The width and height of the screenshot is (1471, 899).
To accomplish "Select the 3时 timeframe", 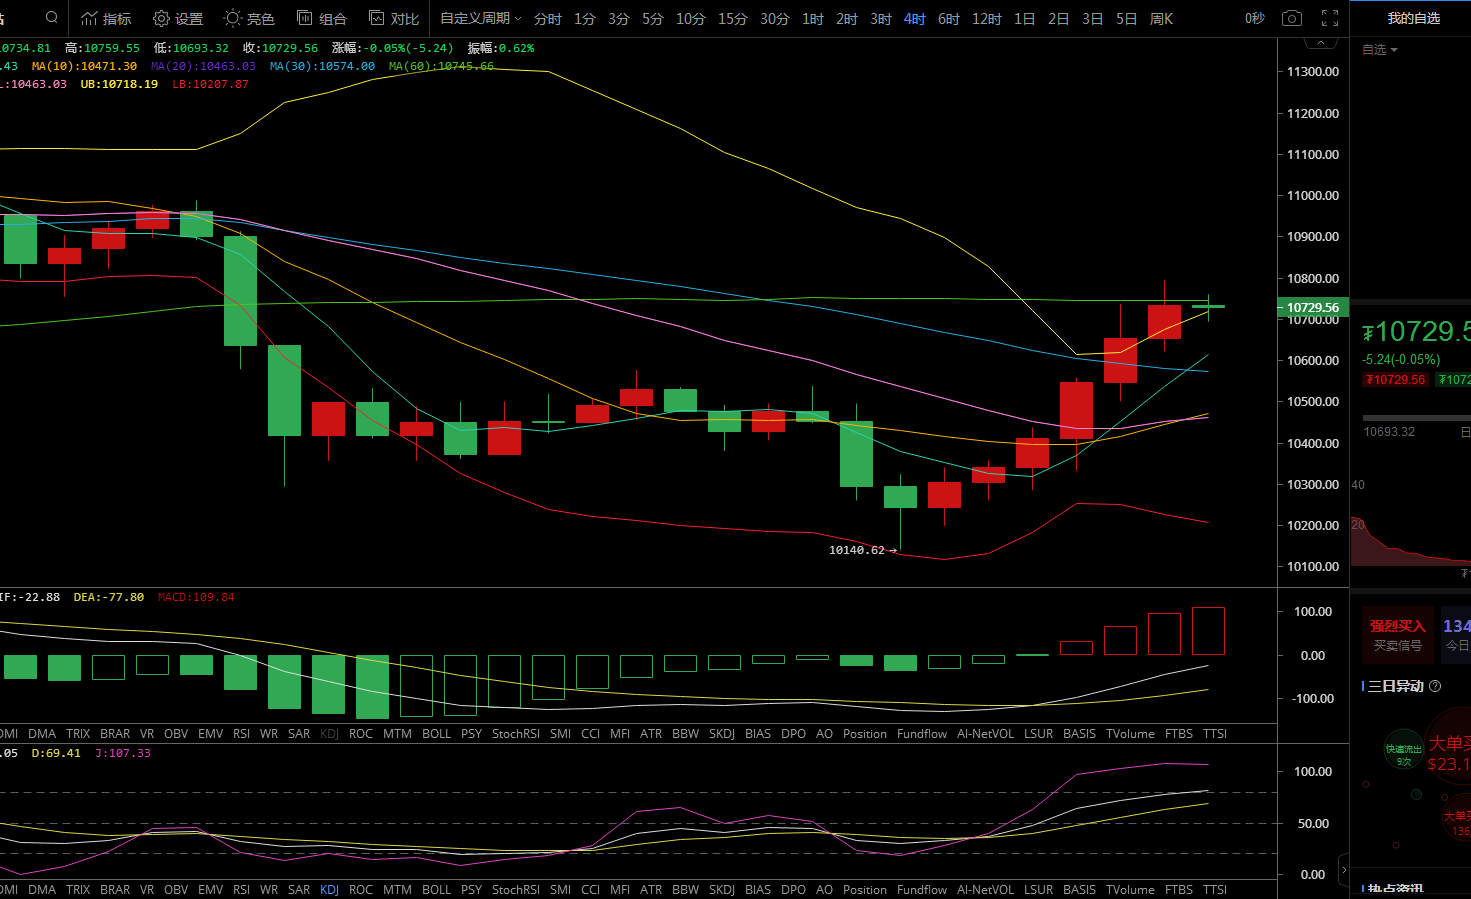I will pos(881,18).
